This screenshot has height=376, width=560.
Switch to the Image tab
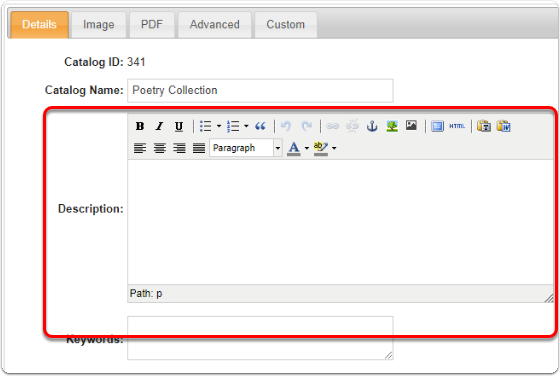99,25
